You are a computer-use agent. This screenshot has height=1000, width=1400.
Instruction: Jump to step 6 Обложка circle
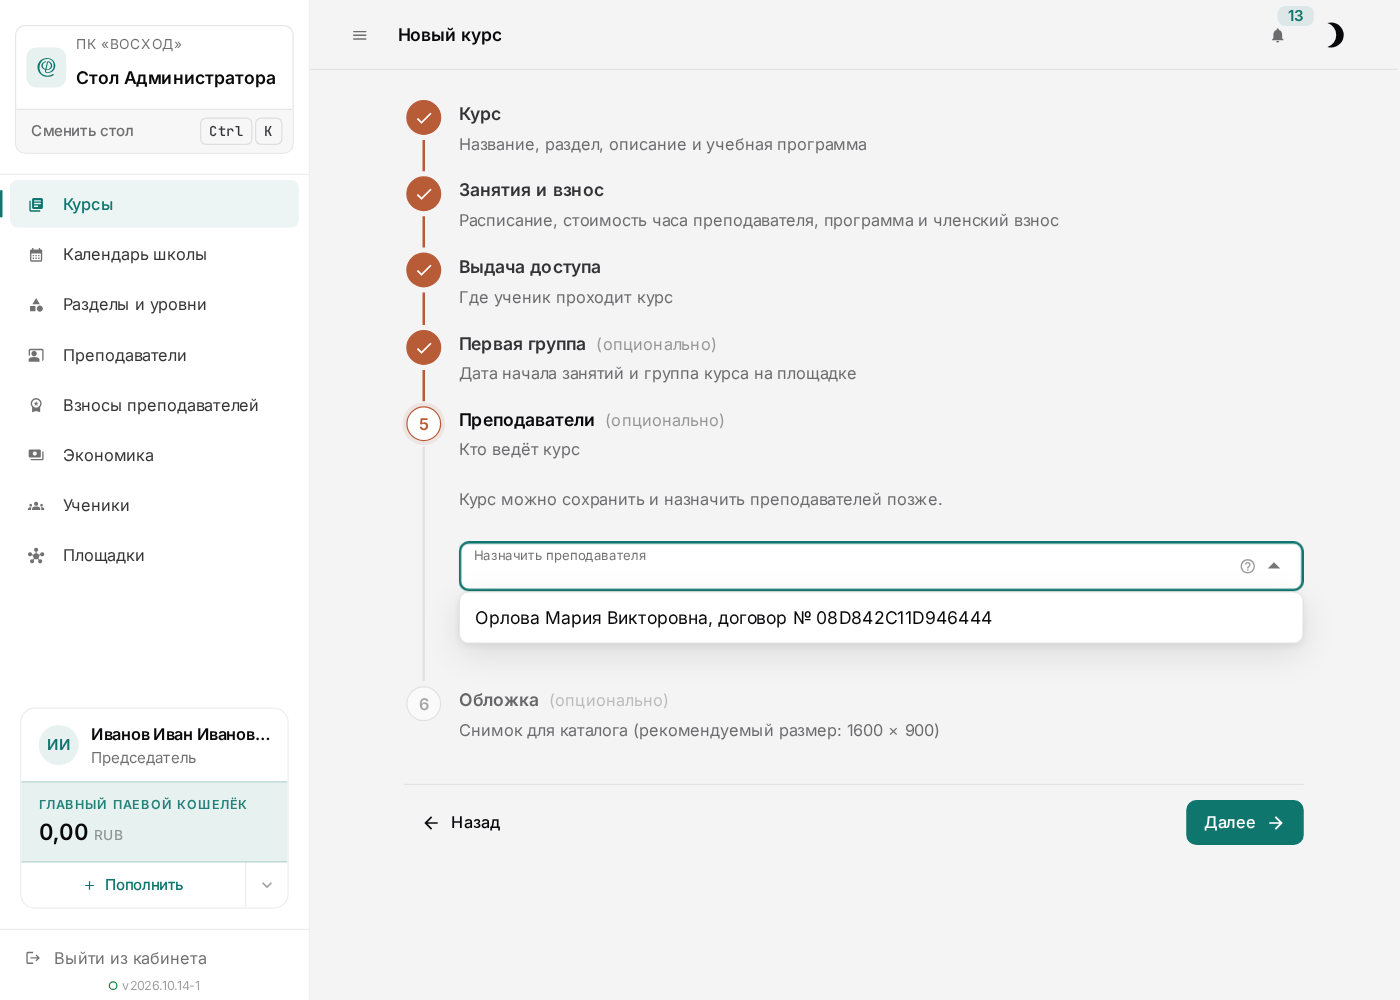click(x=424, y=704)
